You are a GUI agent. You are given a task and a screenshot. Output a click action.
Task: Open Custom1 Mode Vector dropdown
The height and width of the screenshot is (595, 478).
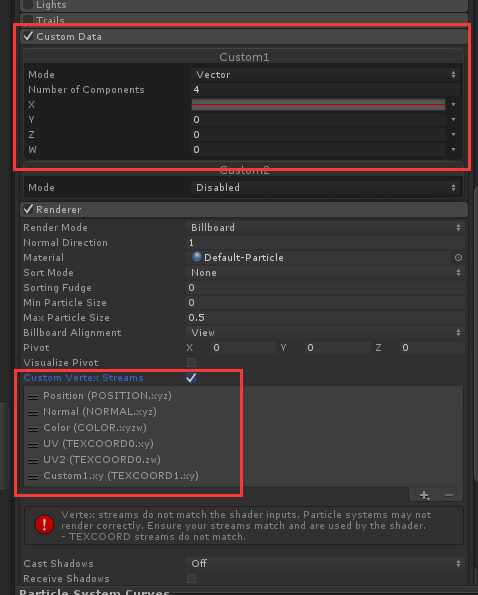(x=325, y=75)
